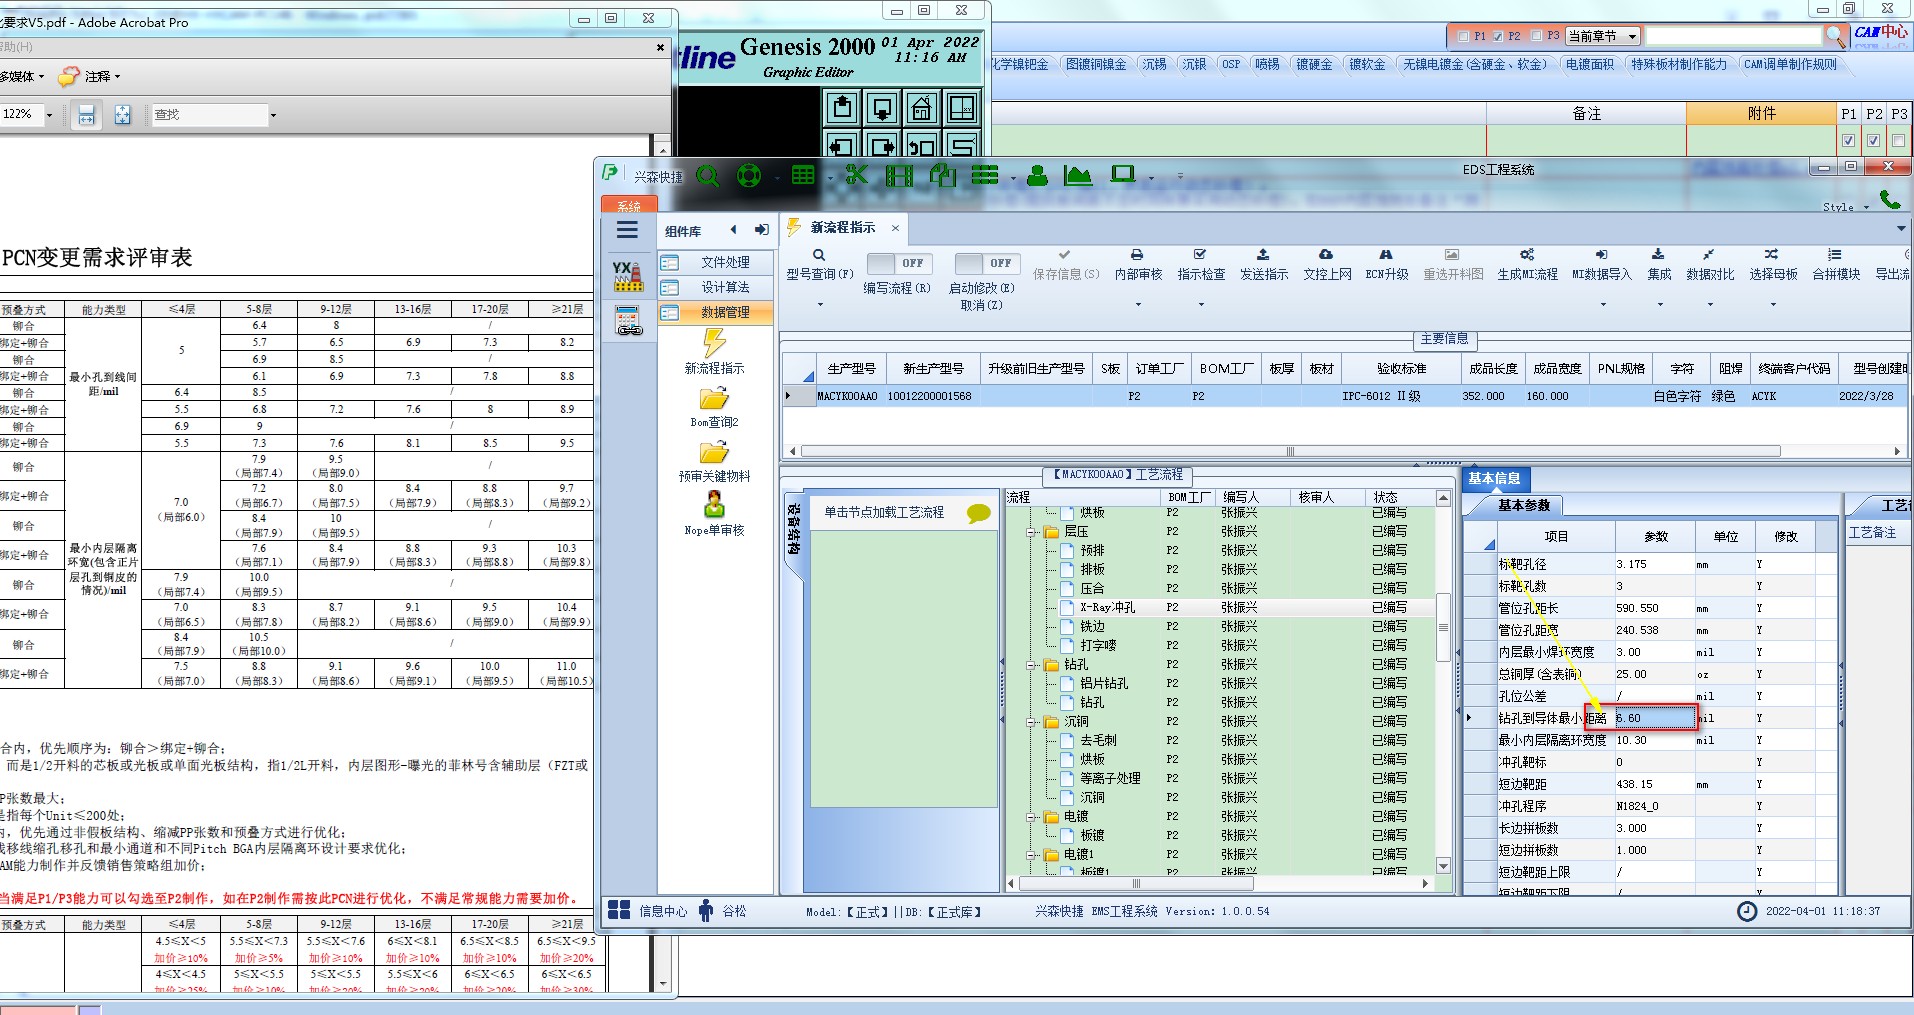The width and height of the screenshot is (1914, 1015).
Task: Click 信息中心 in status bar
Action: [649, 911]
